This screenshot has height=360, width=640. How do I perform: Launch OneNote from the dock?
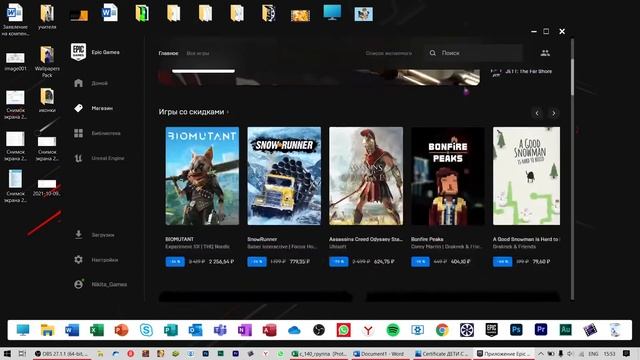tap(245, 330)
